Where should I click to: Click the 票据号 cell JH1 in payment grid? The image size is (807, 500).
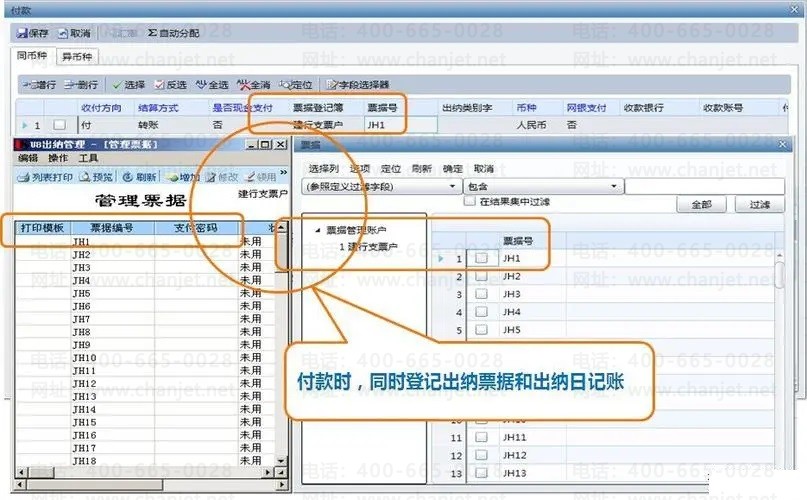pos(400,125)
